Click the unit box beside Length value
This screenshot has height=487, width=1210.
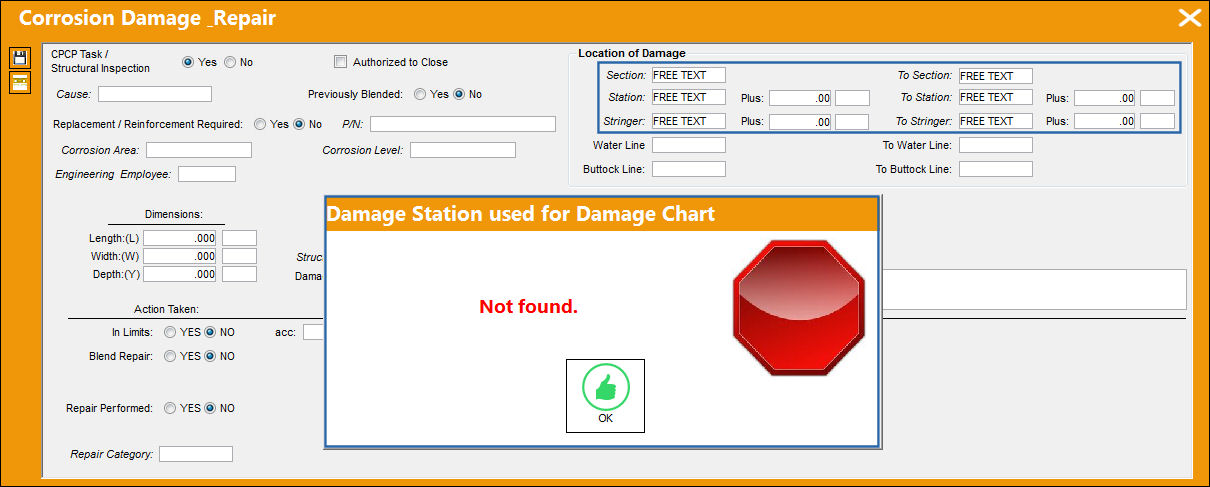[x=239, y=238]
